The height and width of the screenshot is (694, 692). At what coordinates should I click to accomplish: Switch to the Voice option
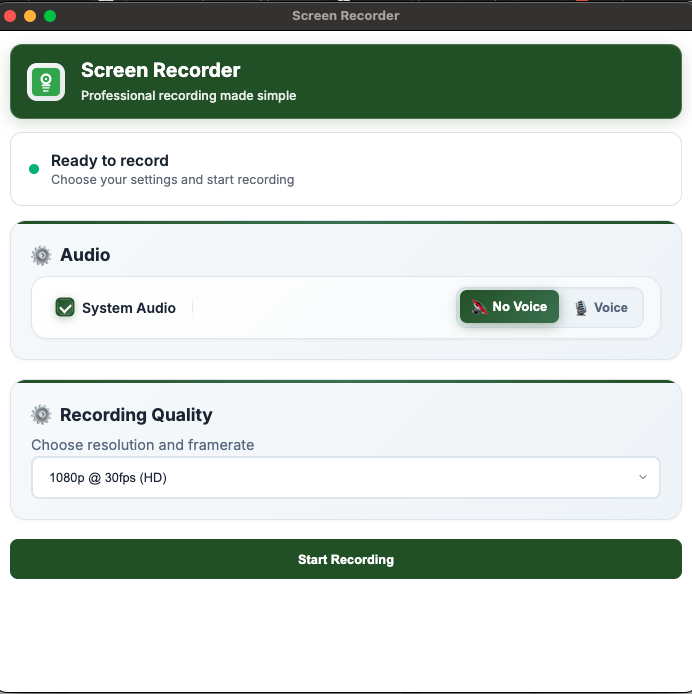(601, 308)
